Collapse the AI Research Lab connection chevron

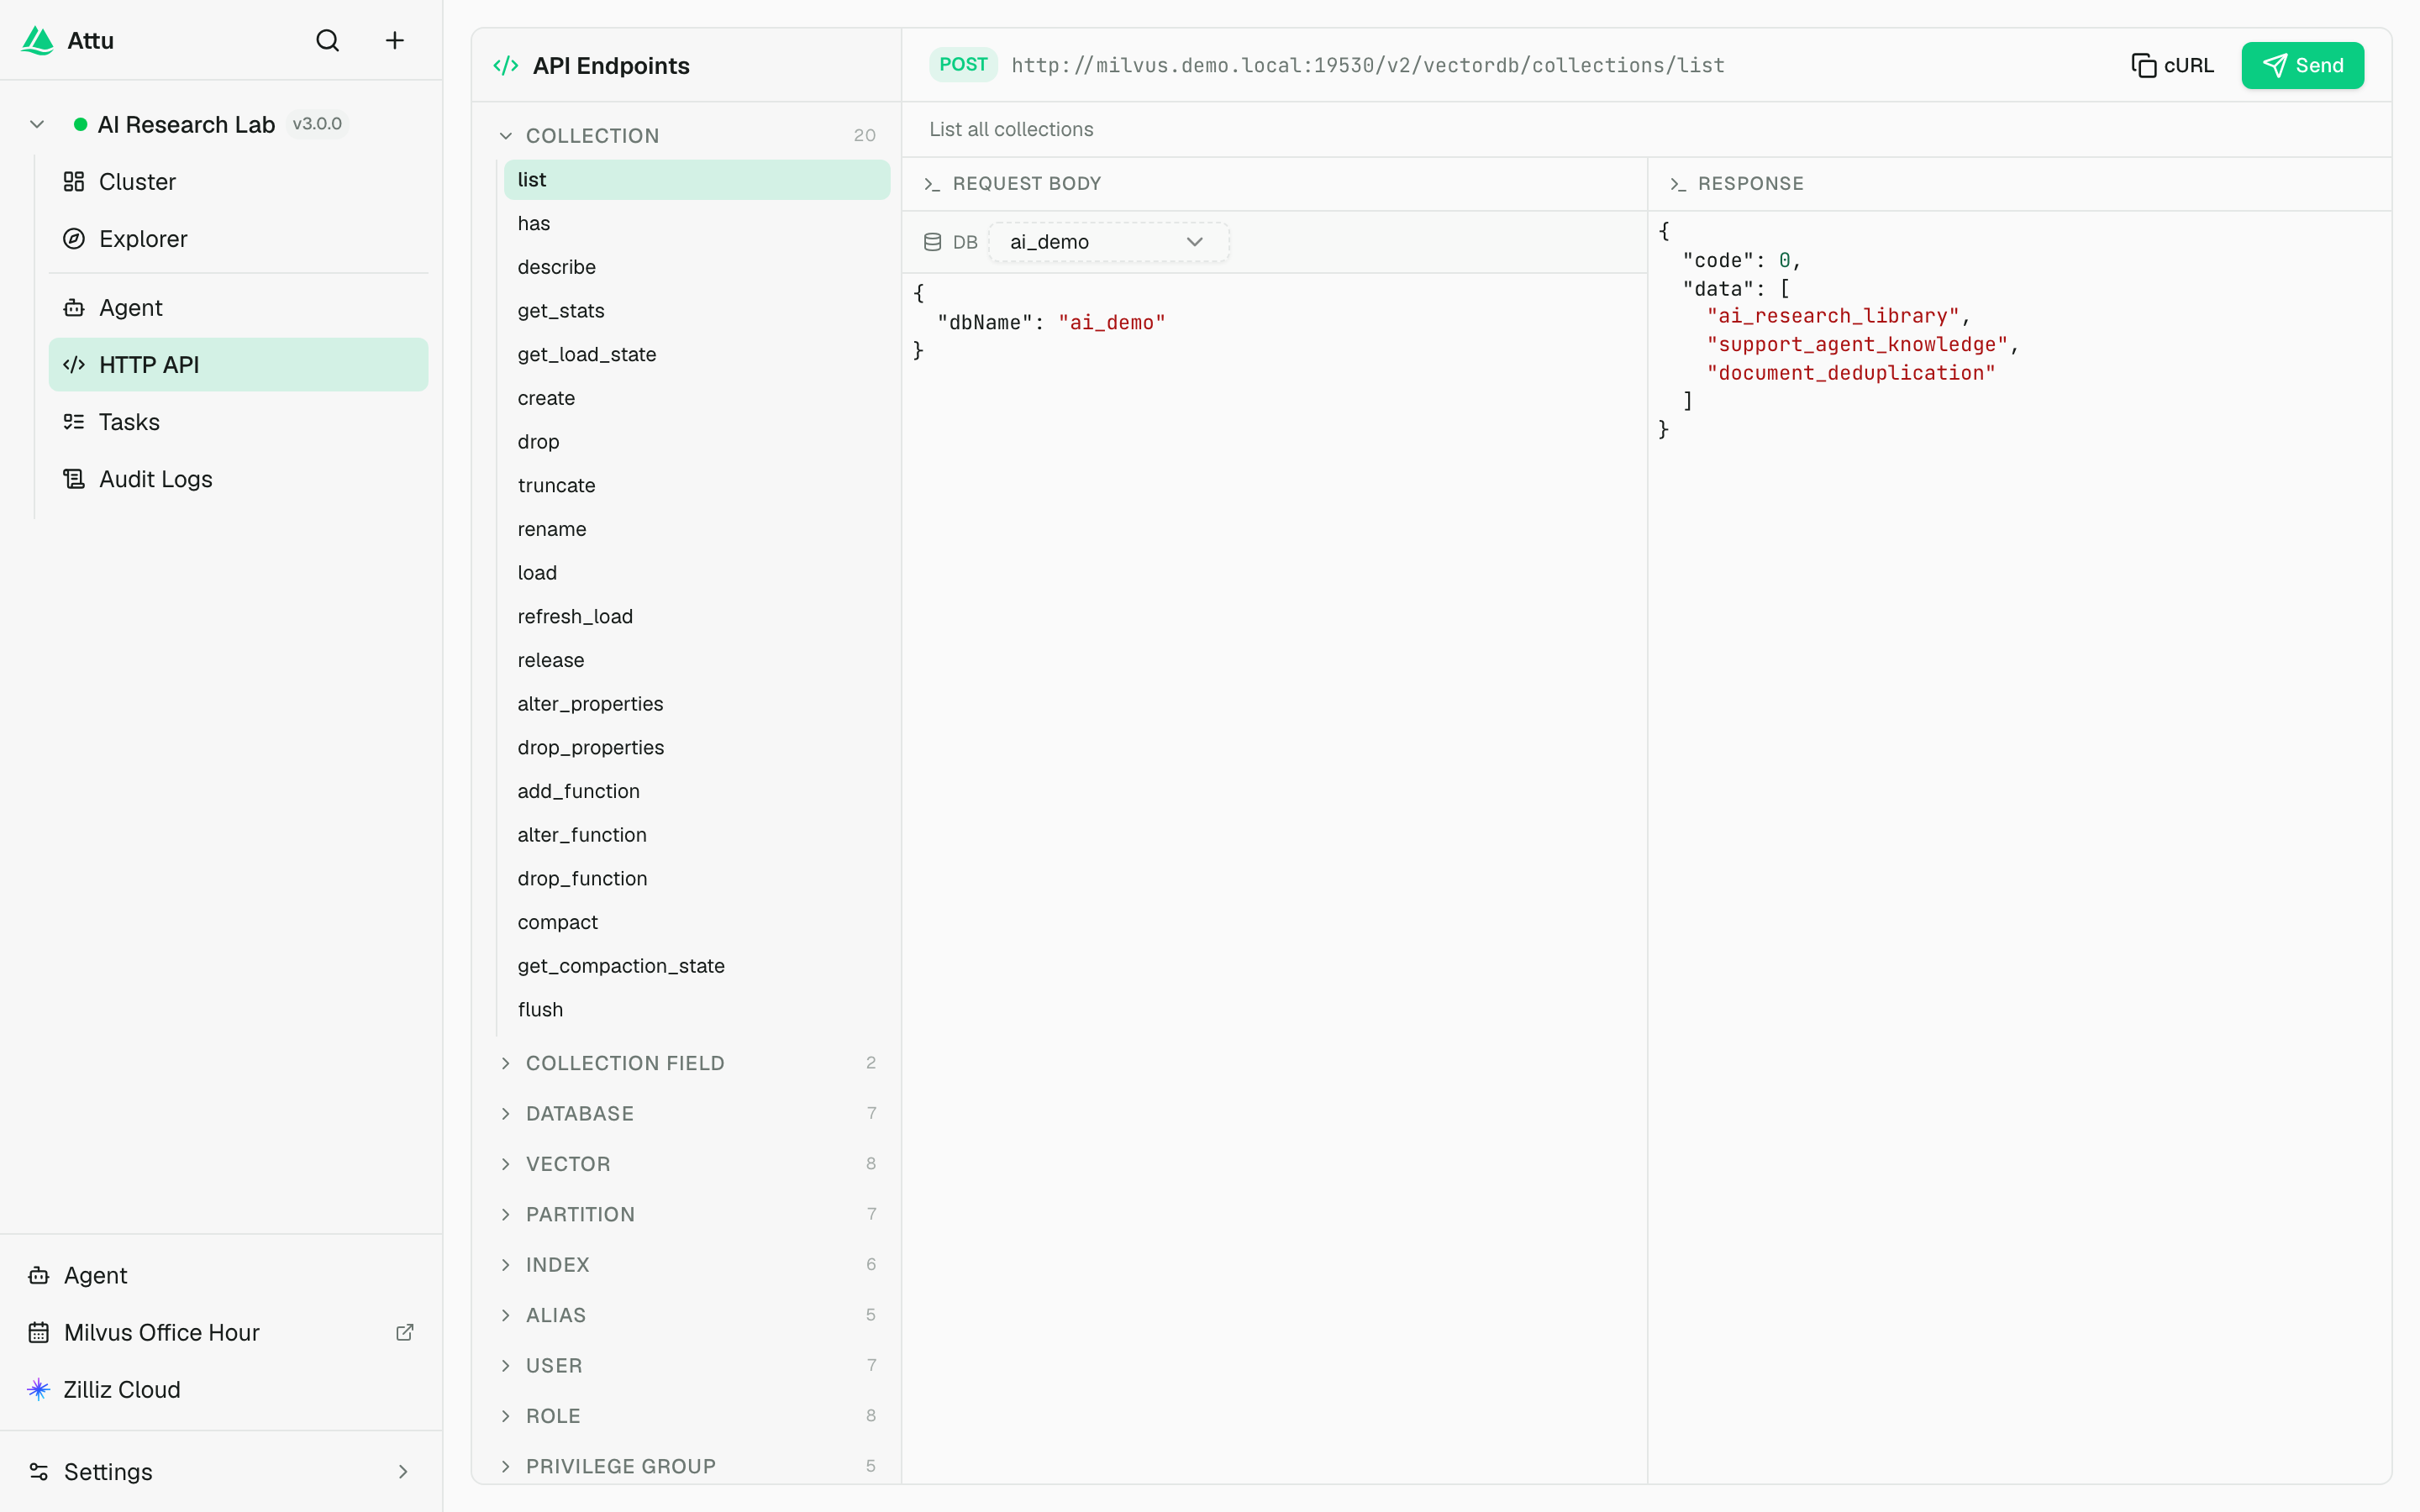pos(37,124)
